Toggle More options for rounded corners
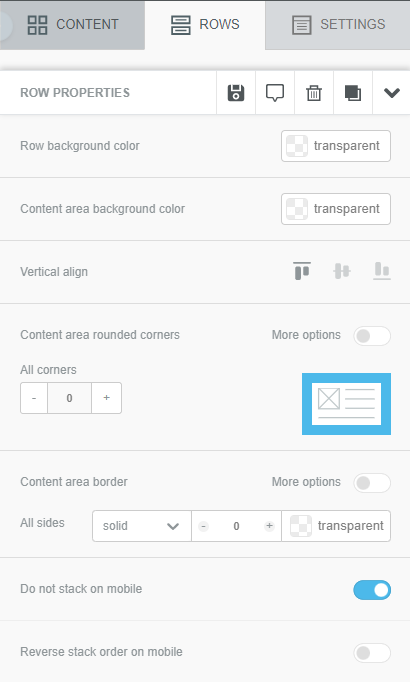Image resolution: width=410 pixels, height=682 pixels. 372,336
